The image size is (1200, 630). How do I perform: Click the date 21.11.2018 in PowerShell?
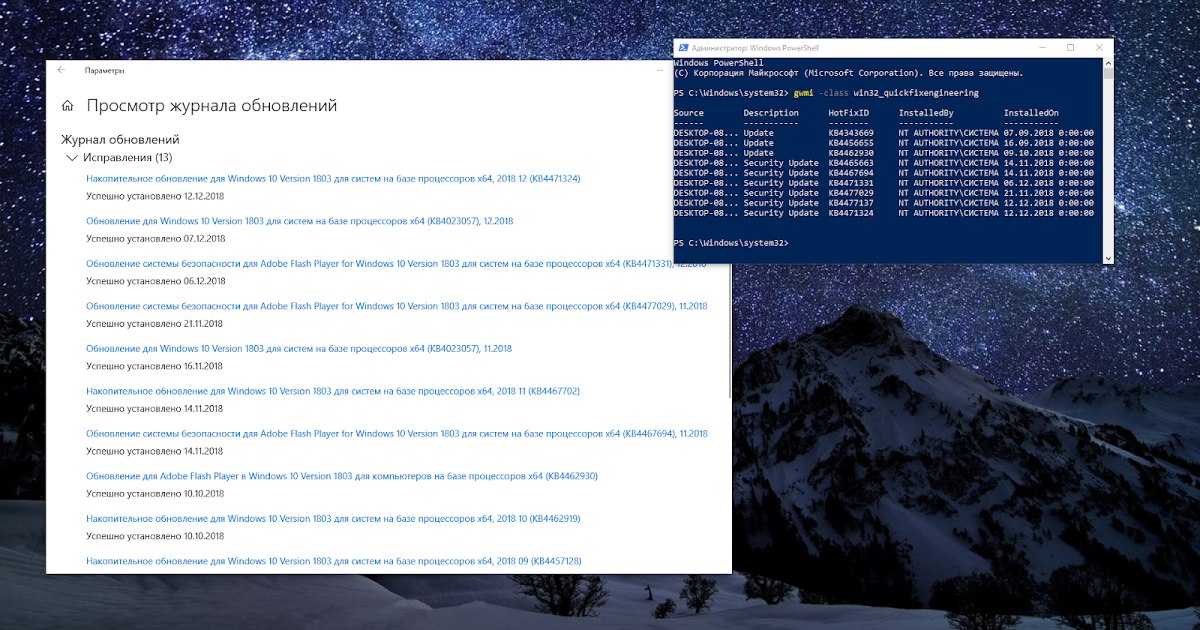click(1029, 193)
